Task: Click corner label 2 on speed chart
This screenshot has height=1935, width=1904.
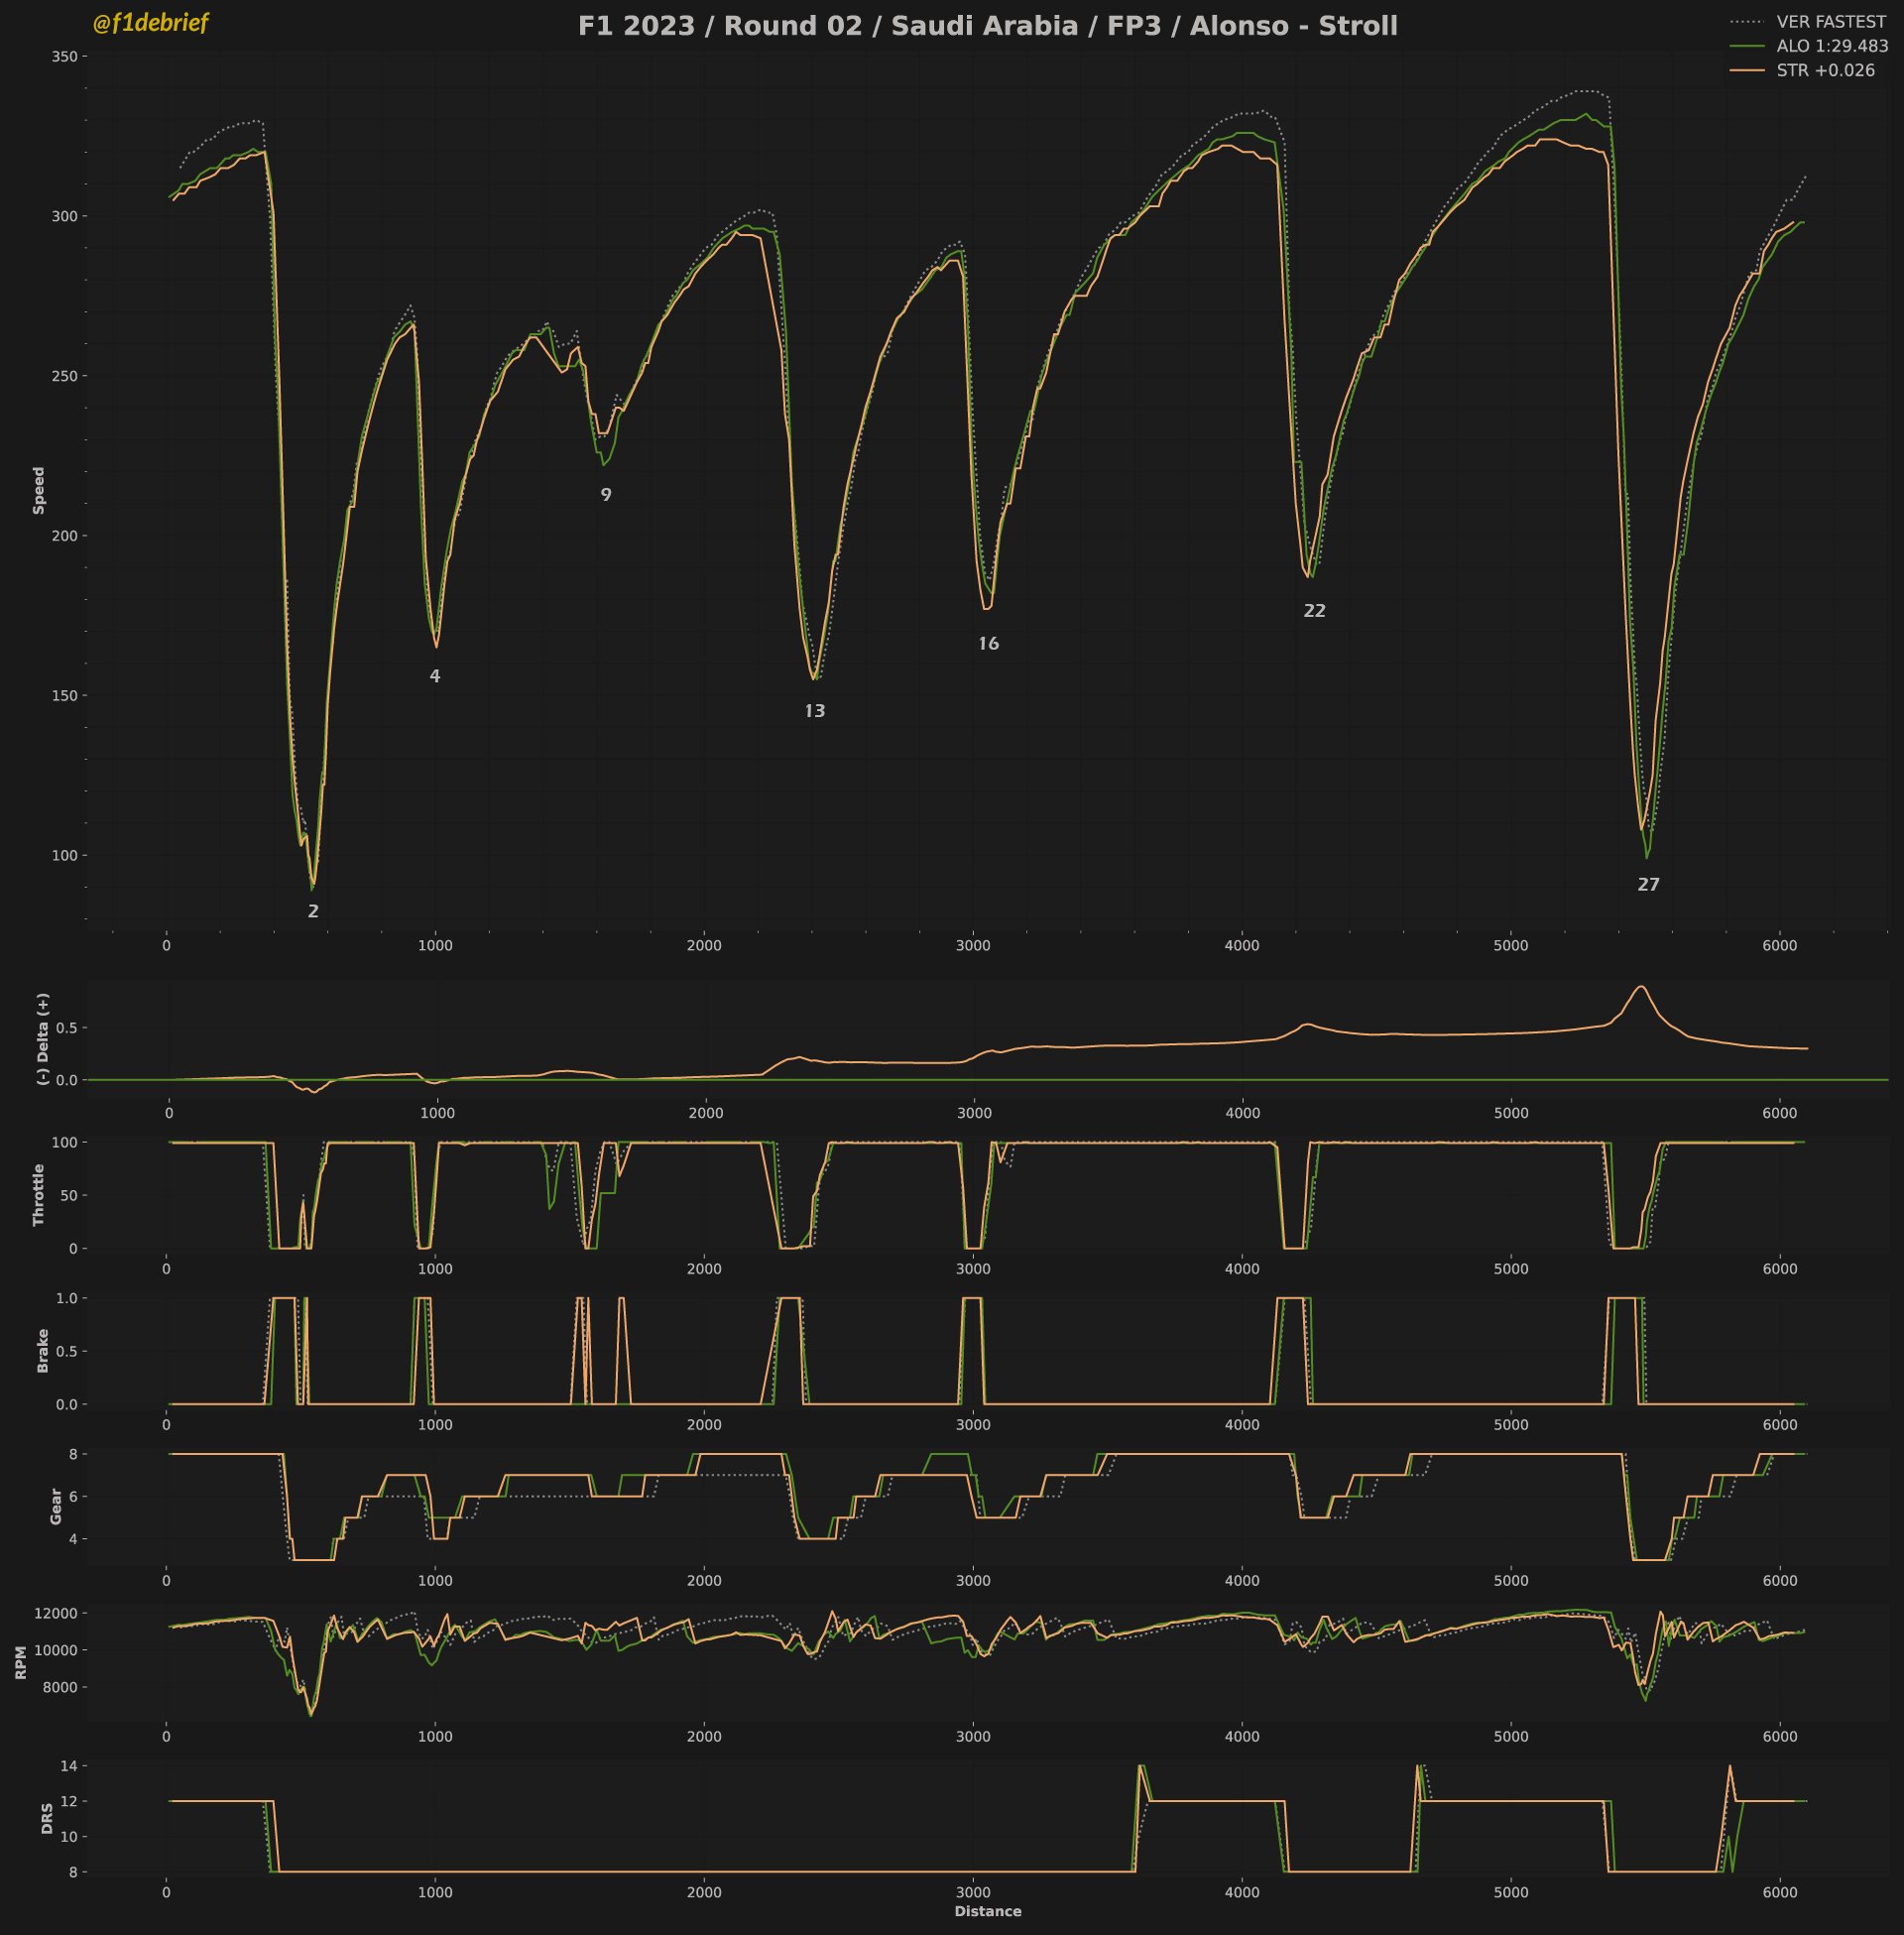Action: coord(313,911)
